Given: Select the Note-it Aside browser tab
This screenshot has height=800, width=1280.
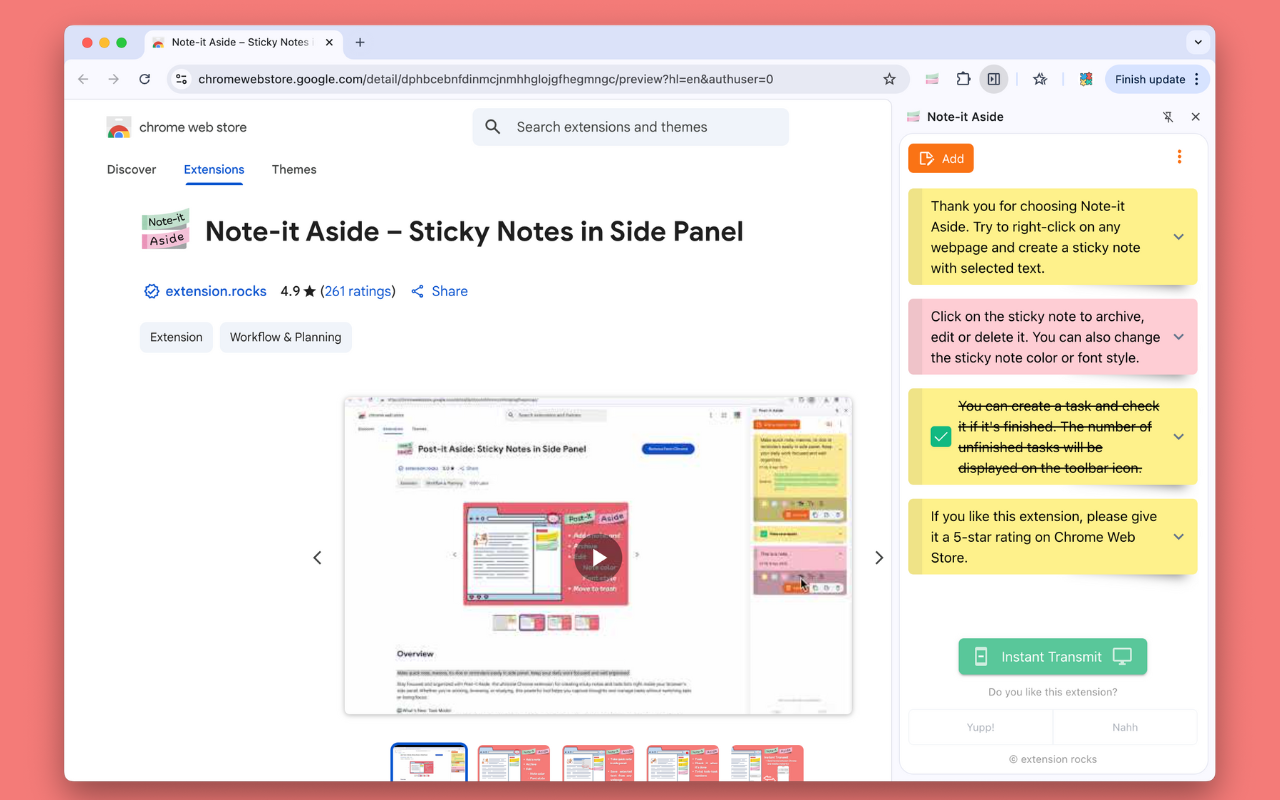Looking at the screenshot, I should pyautogui.click(x=241, y=42).
